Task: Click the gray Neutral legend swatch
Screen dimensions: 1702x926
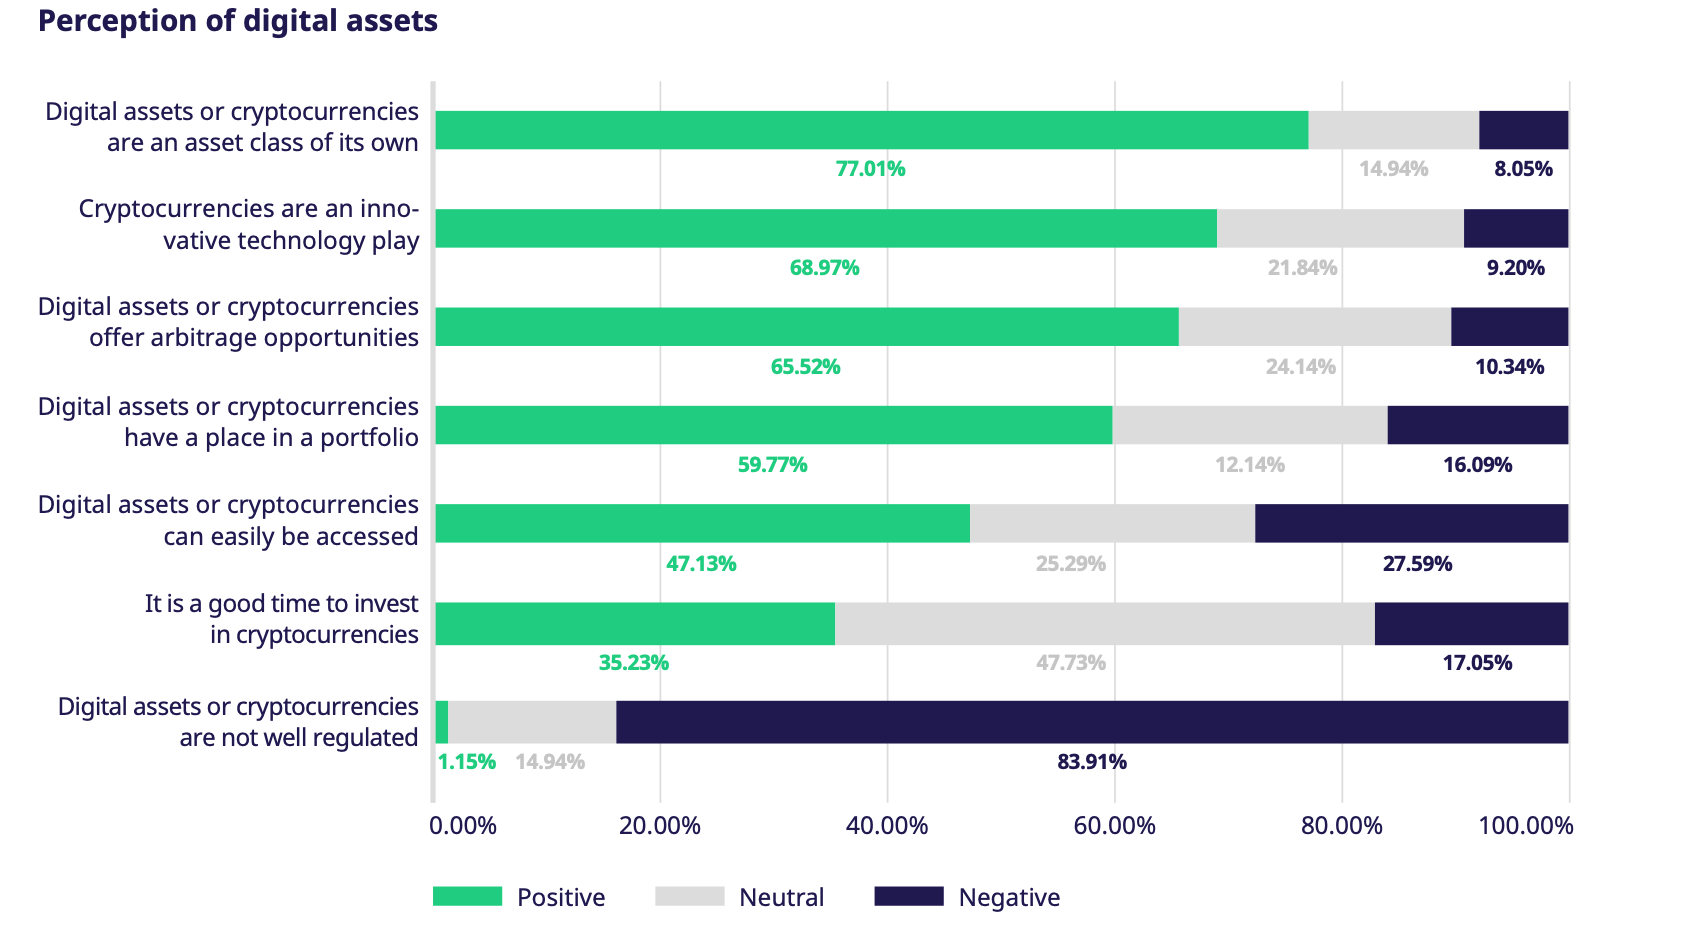Action: [689, 896]
